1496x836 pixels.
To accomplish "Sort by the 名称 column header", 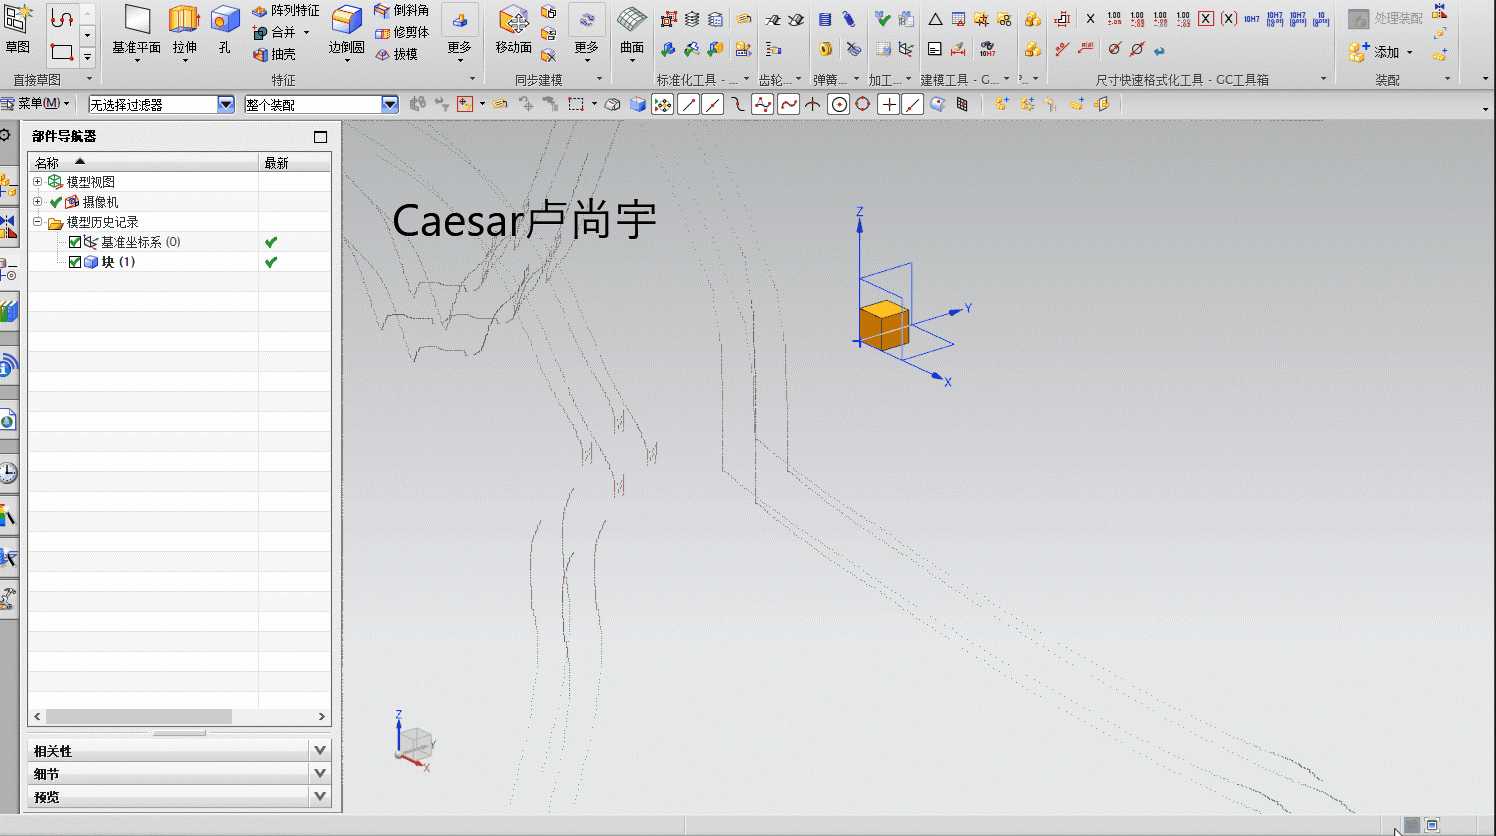I will coord(144,162).
